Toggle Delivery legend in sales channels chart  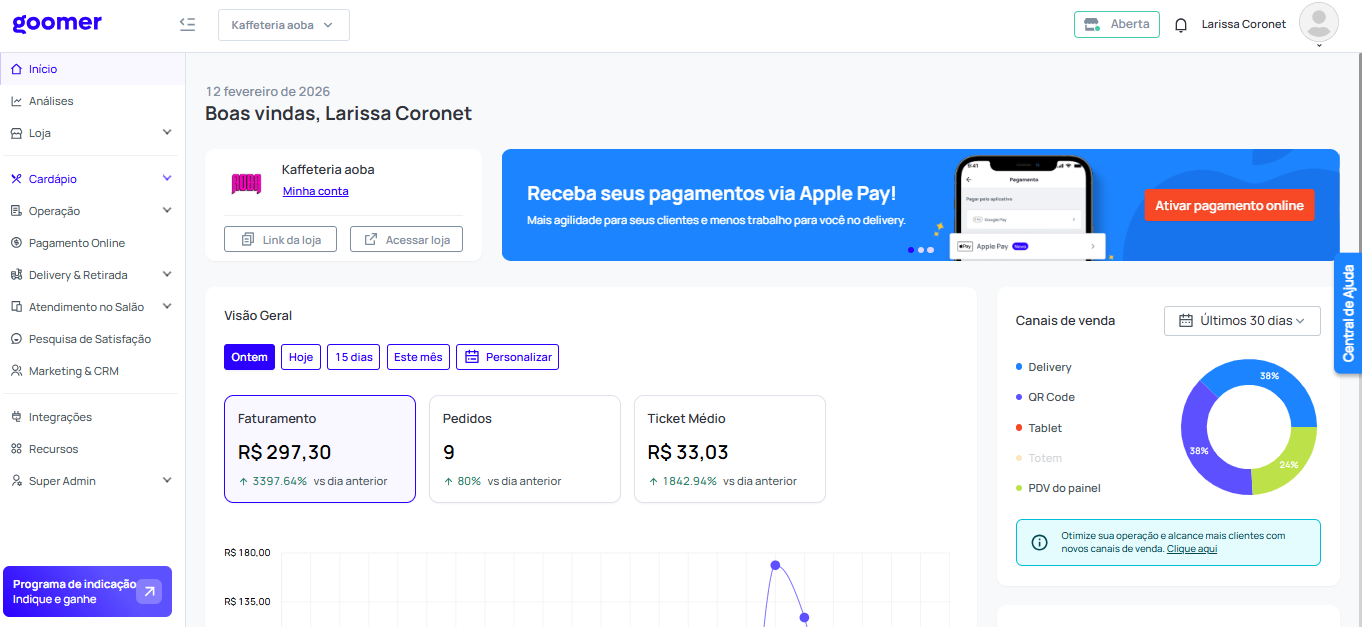click(x=1049, y=367)
